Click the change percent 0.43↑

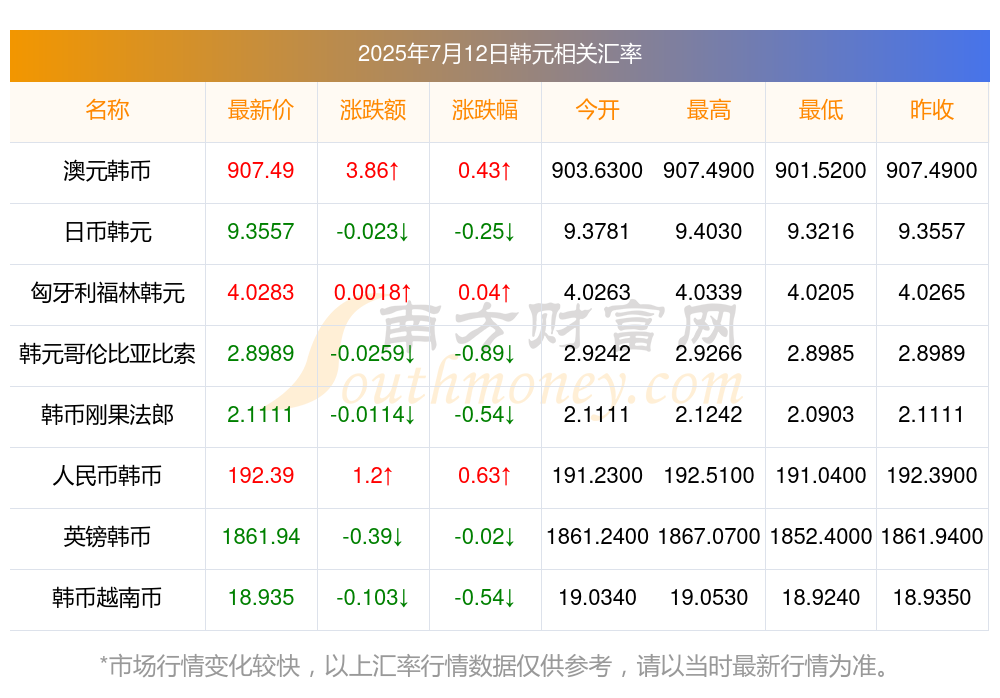click(485, 170)
